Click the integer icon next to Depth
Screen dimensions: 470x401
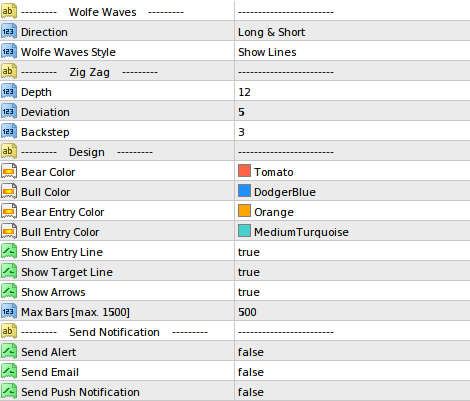click(x=9, y=91)
